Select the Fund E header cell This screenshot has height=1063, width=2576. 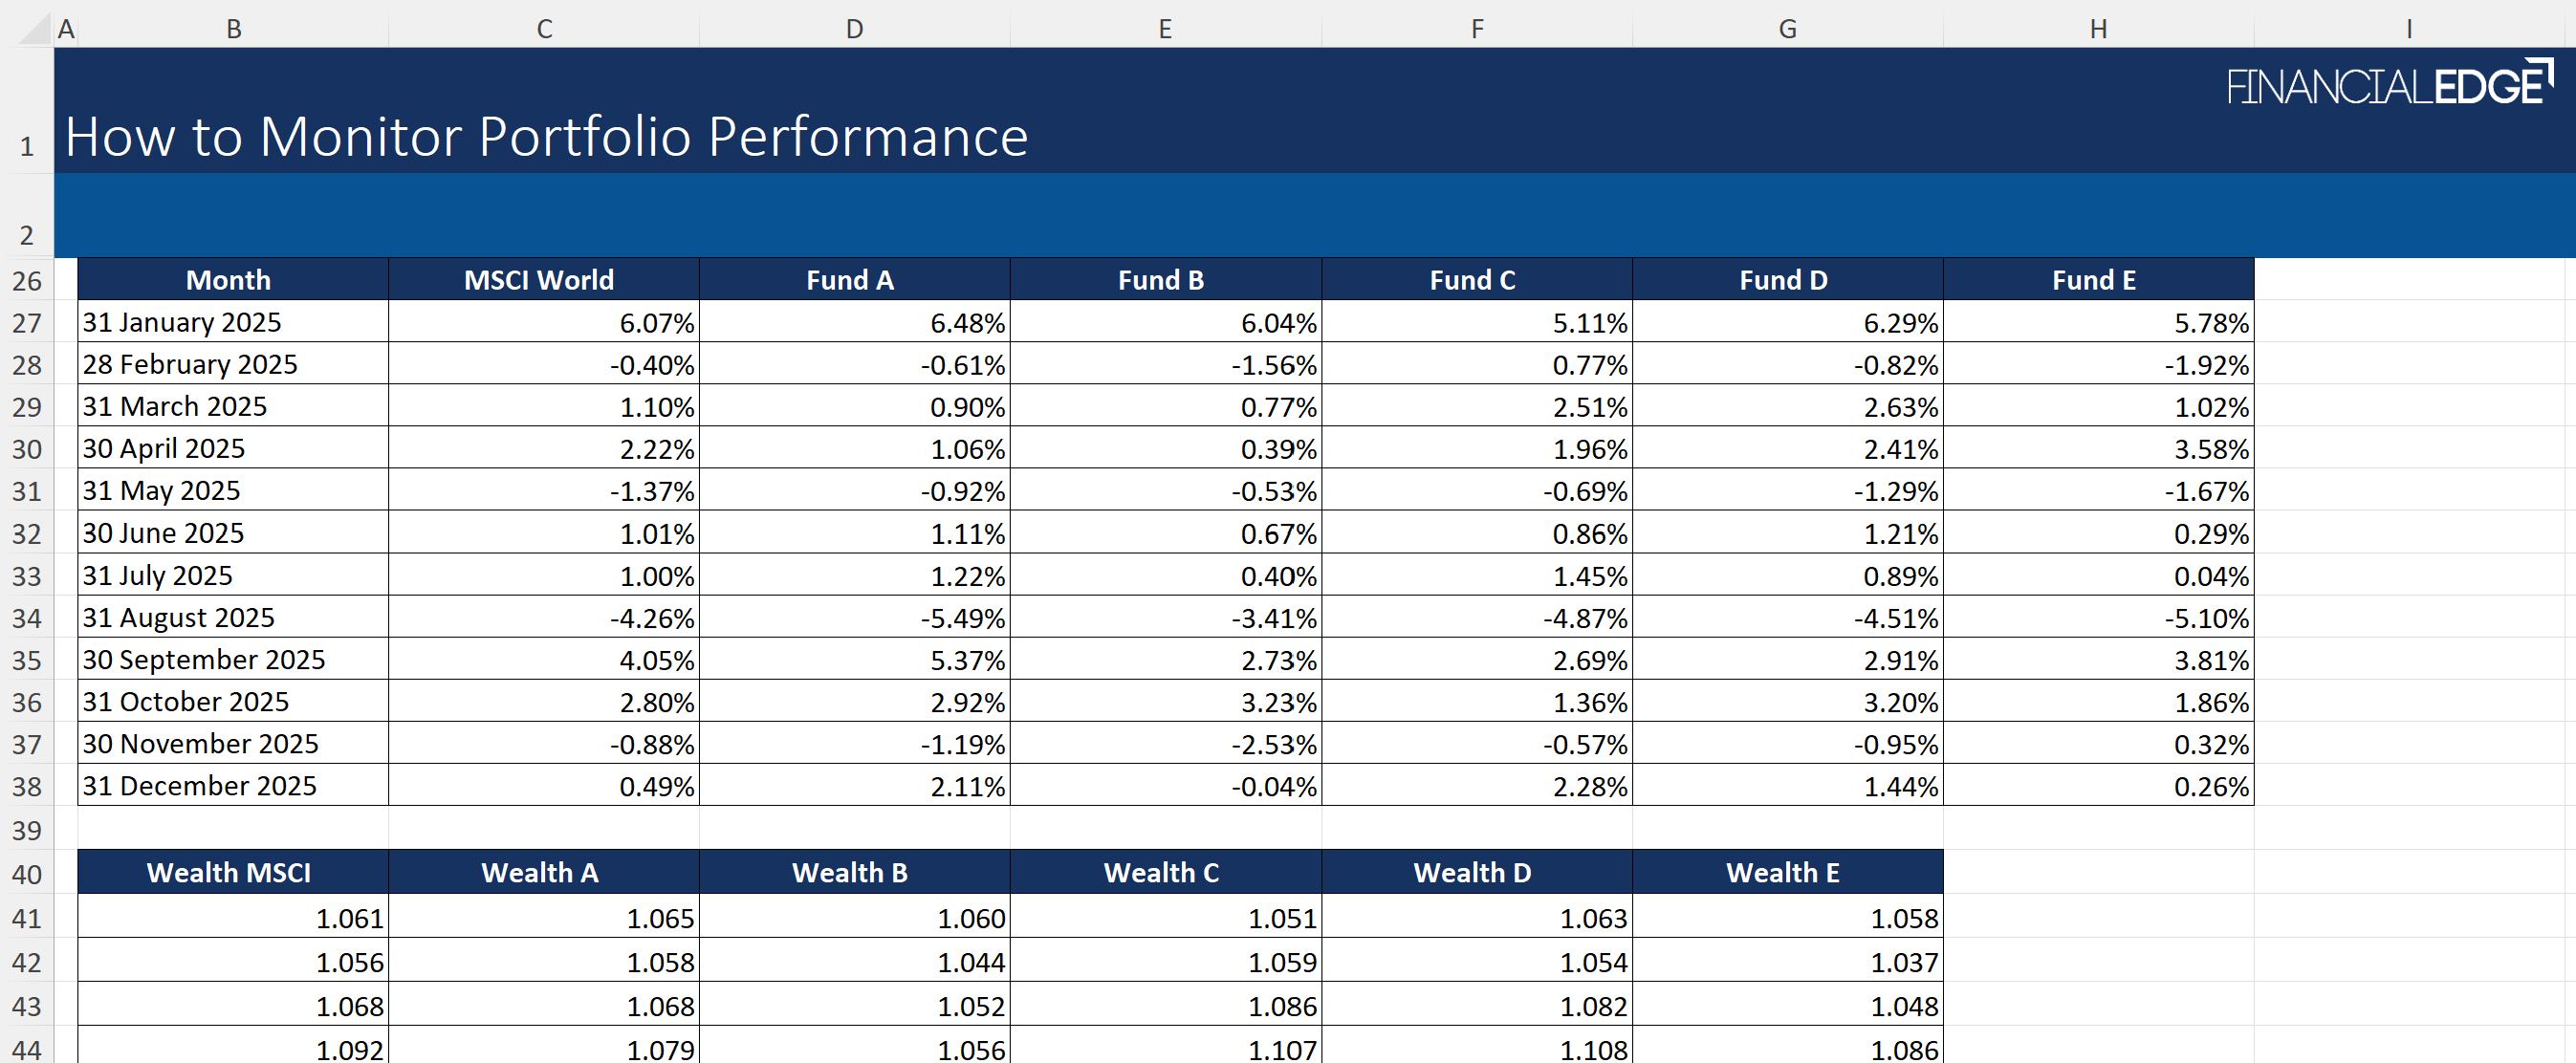click(x=2093, y=280)
